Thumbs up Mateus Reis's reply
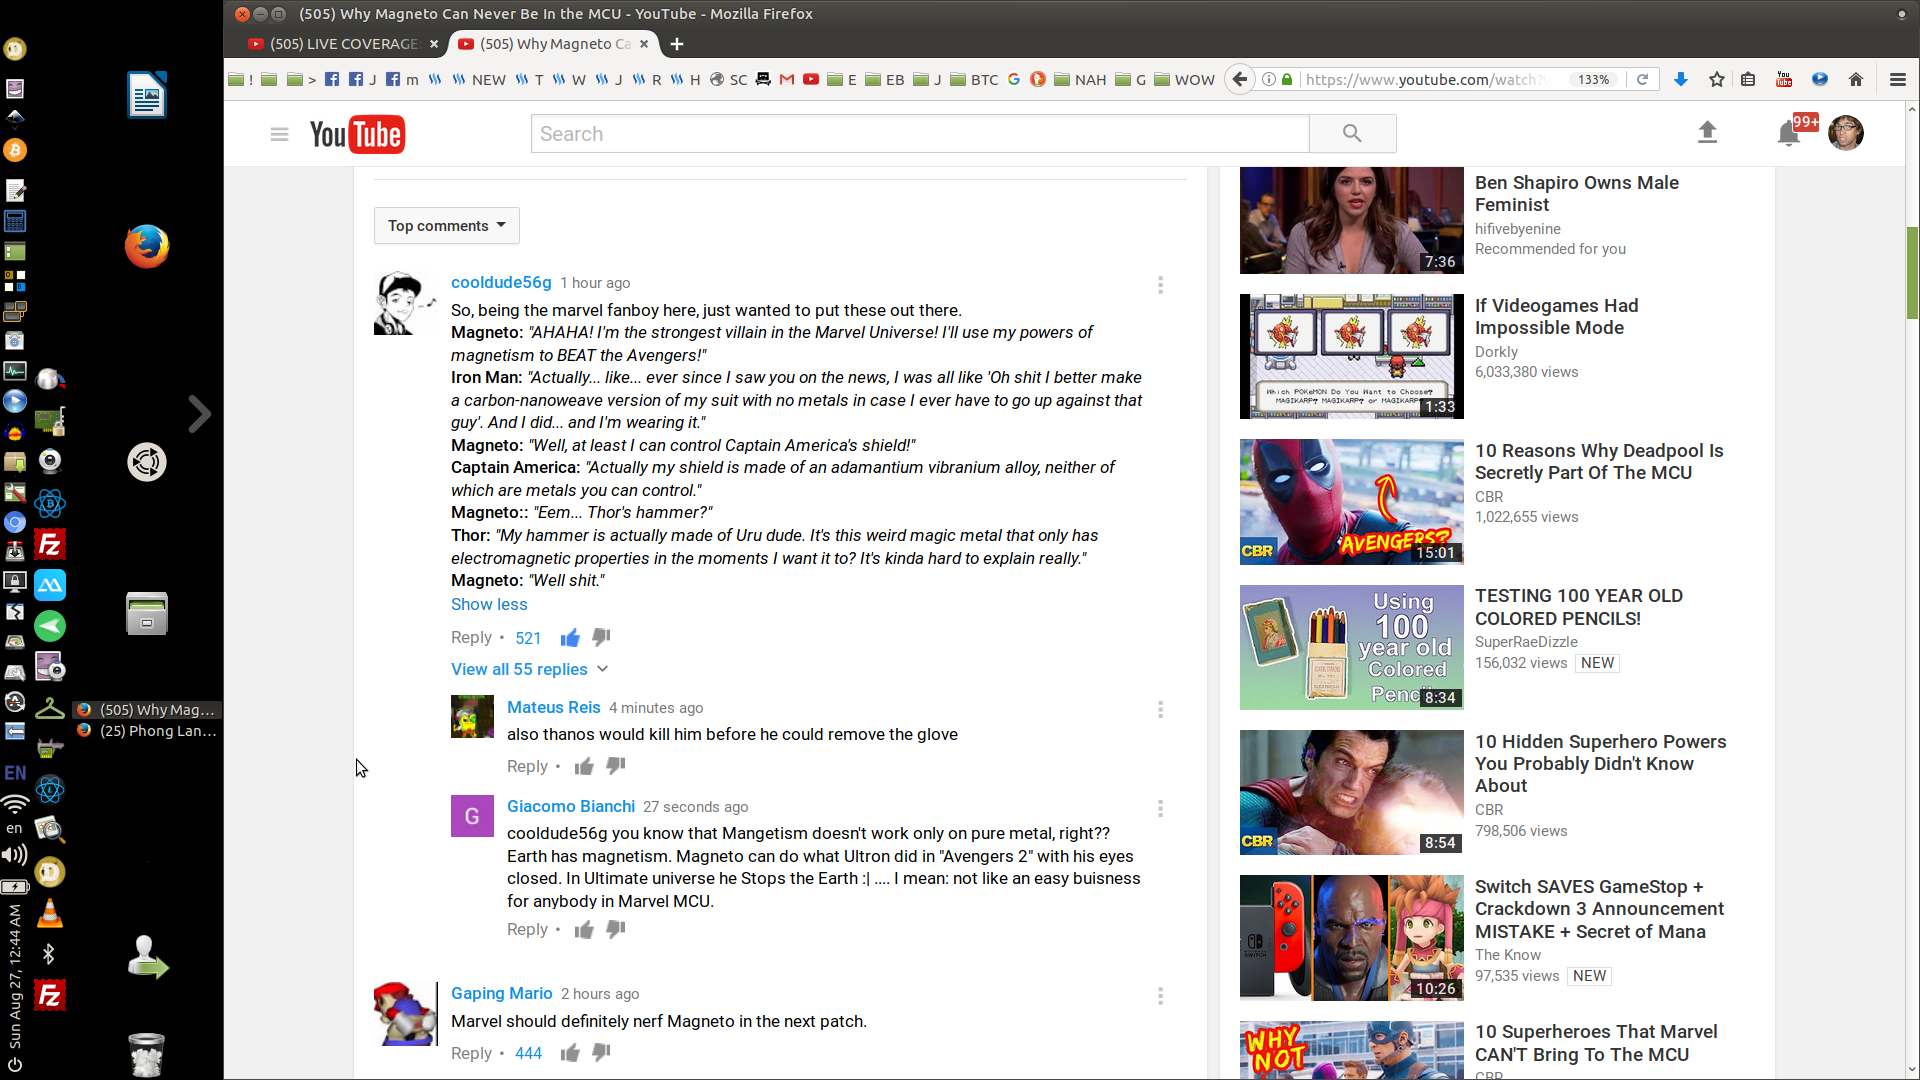 584,766
